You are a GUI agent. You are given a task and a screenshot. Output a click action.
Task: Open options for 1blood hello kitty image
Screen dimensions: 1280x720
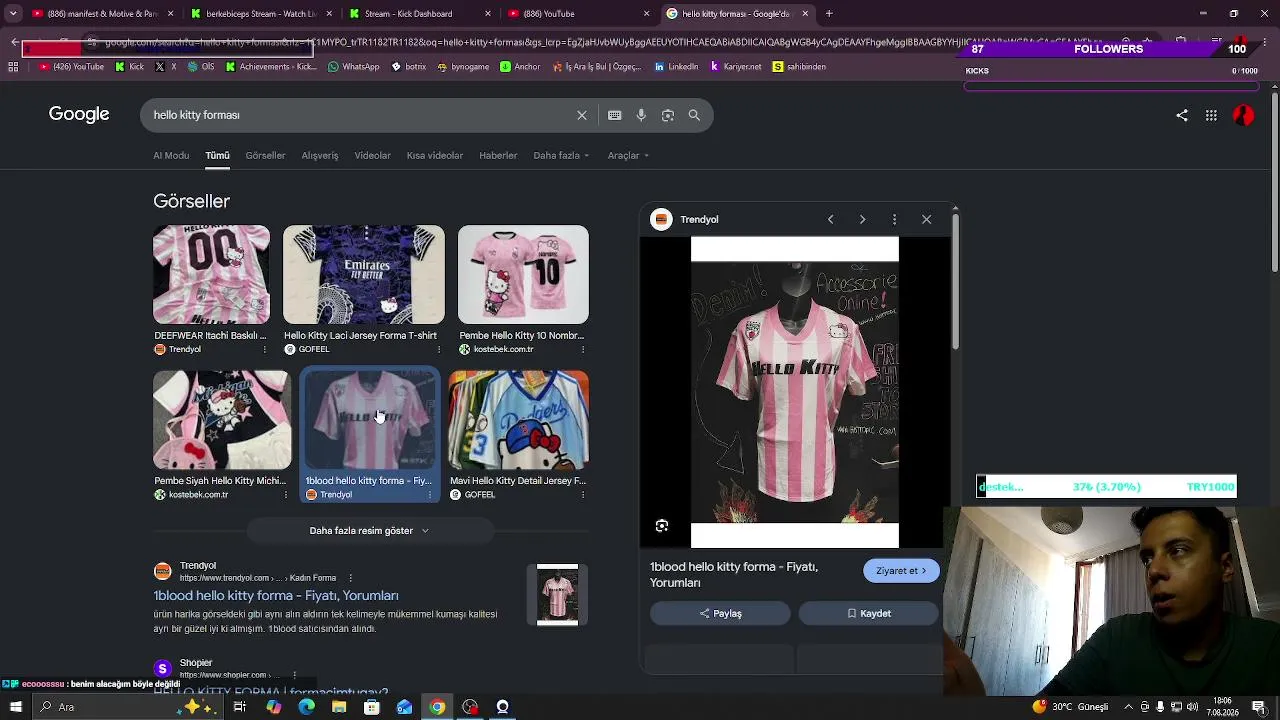(x=430, y=494)
